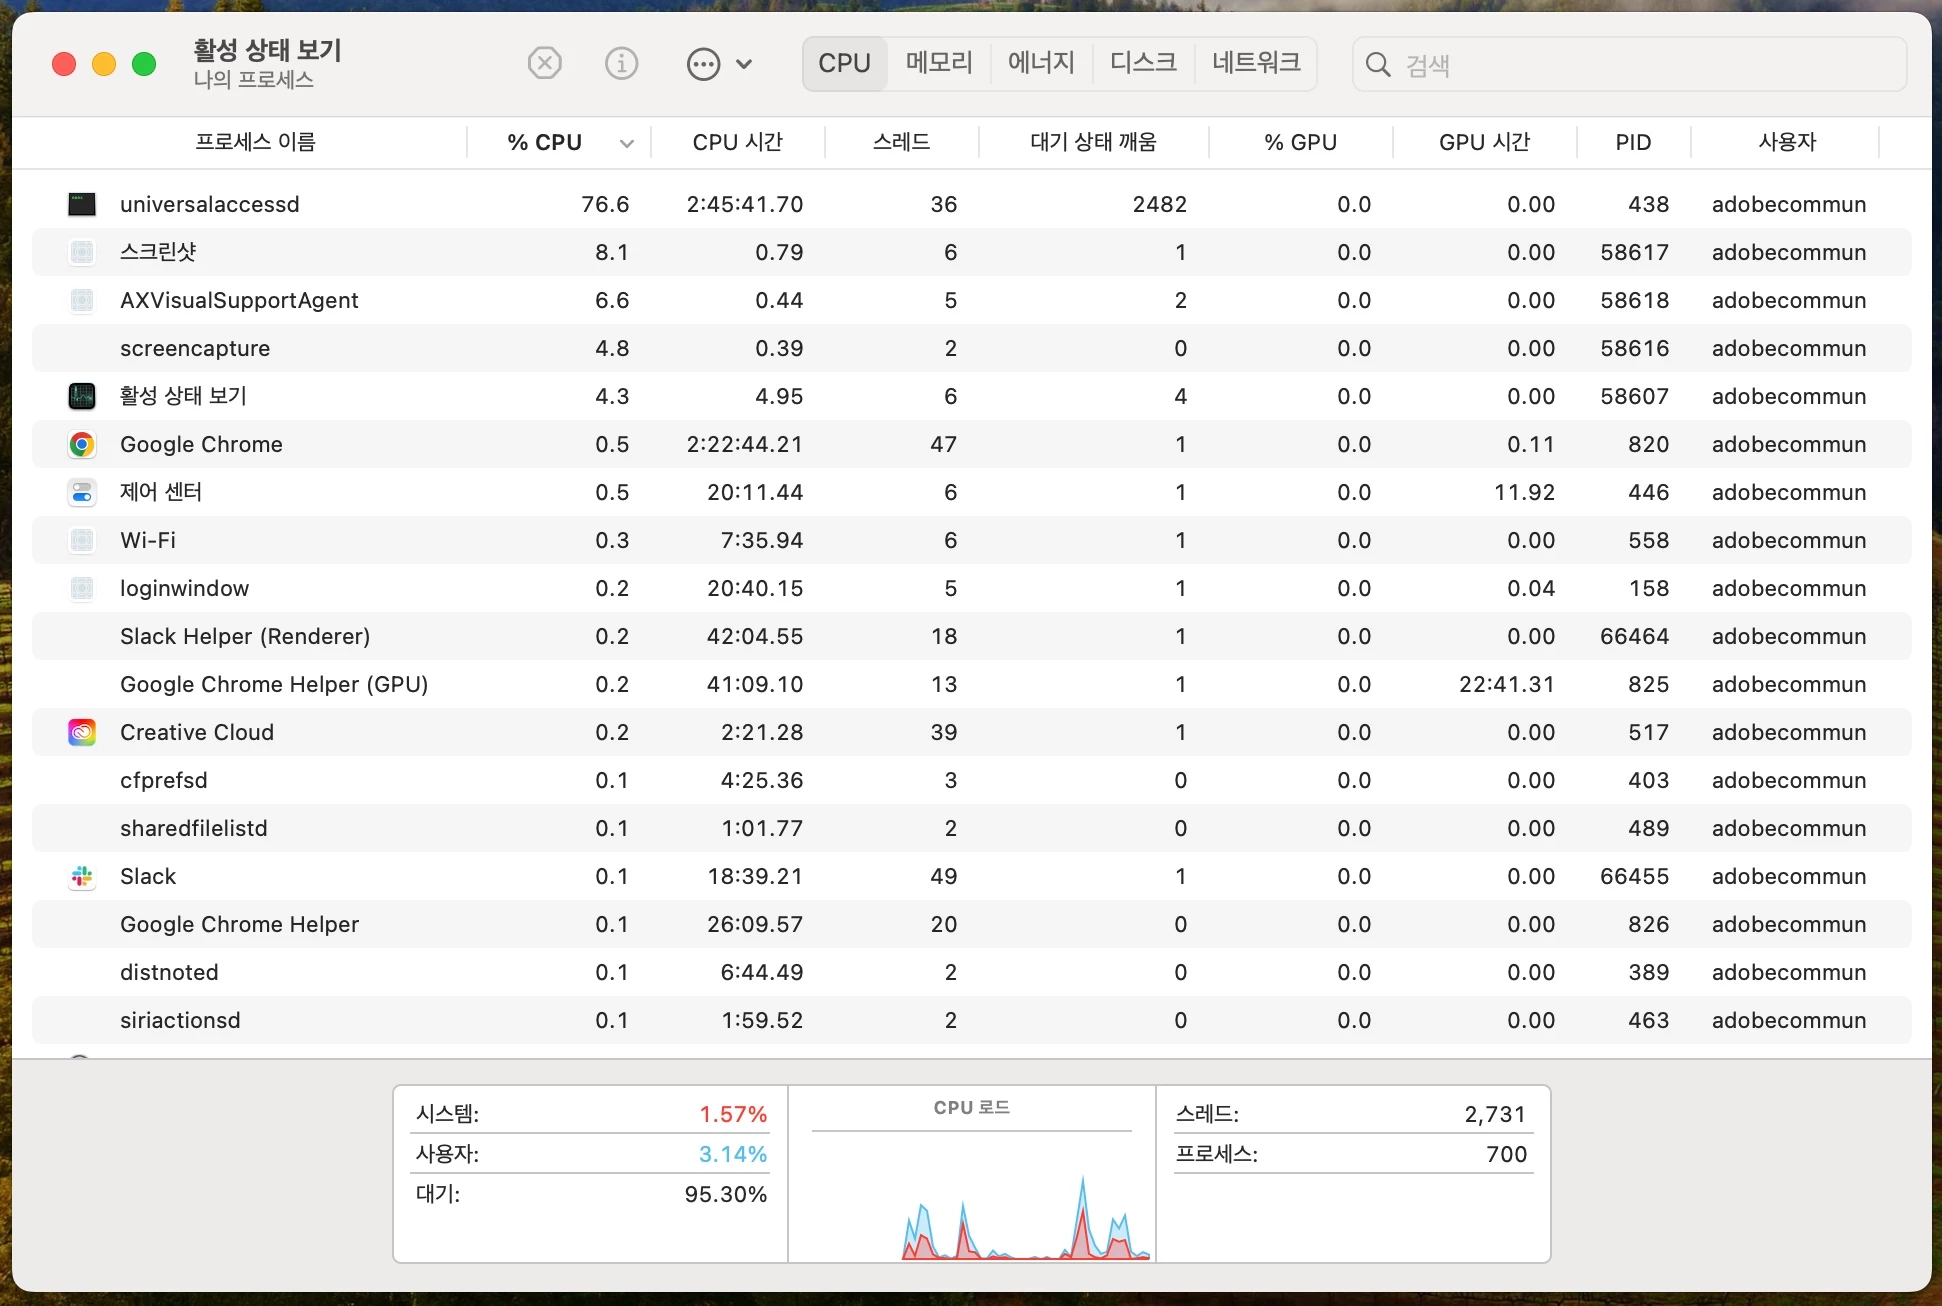This screenshot has width=1942, height=1306.
Task: Click the 활성 상태 보기 row icon
Action: (82, 396)
